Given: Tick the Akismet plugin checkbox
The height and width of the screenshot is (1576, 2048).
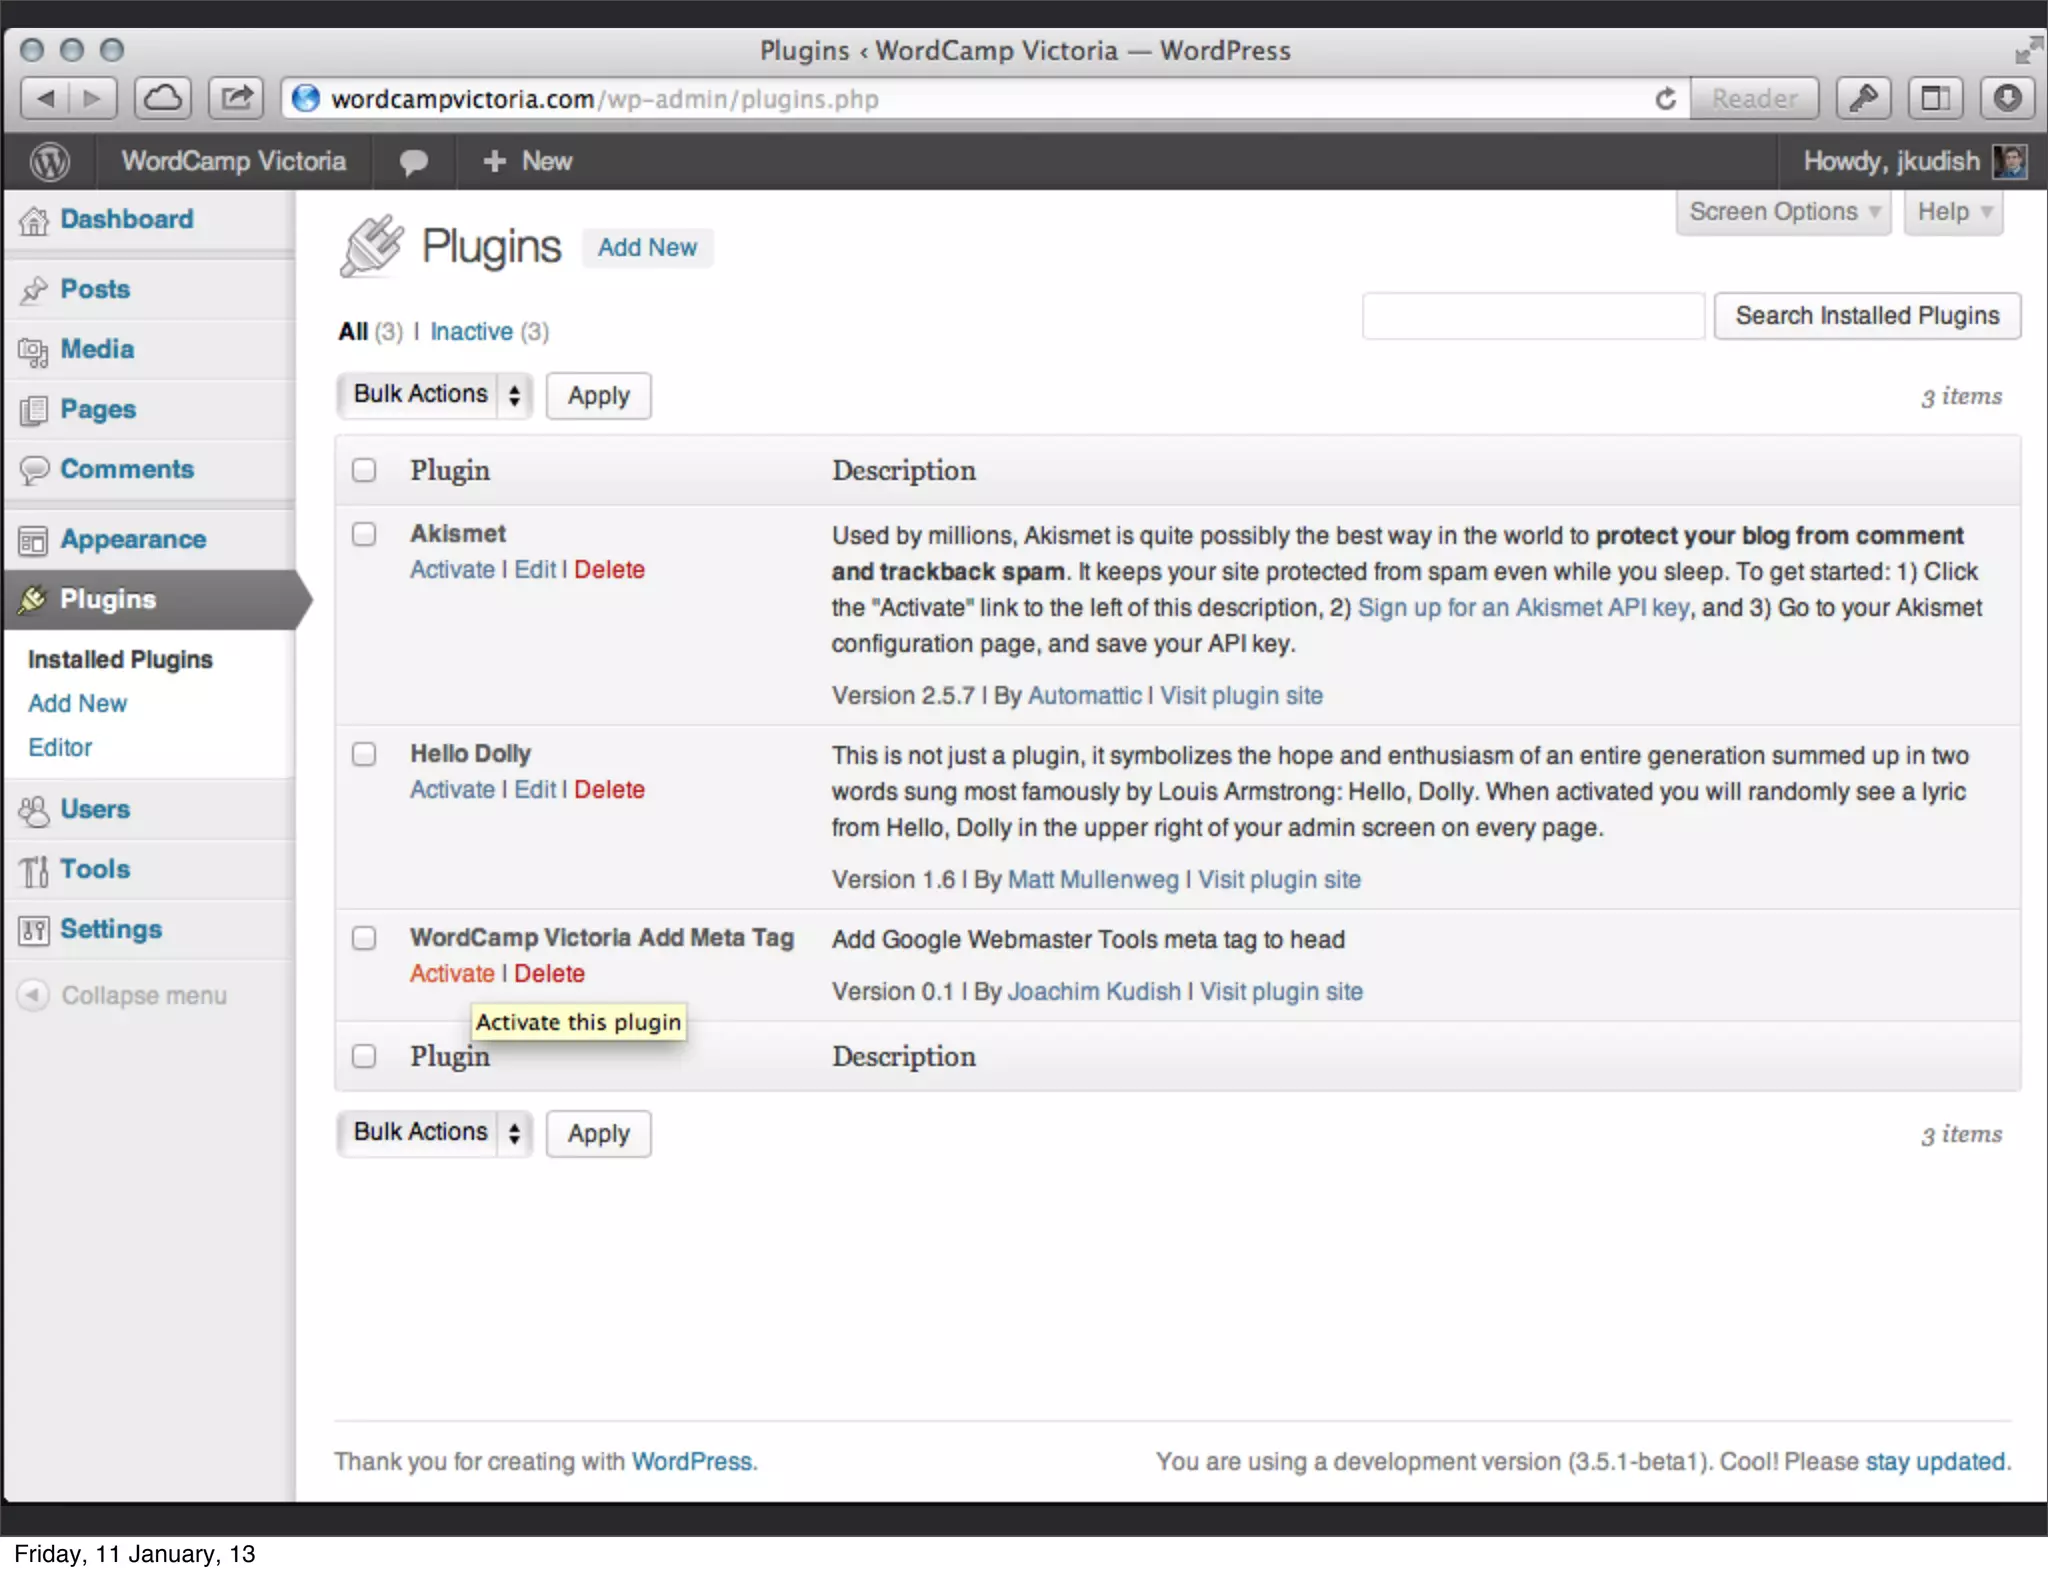Looking at the screenshot, I should tap(364, 534).
